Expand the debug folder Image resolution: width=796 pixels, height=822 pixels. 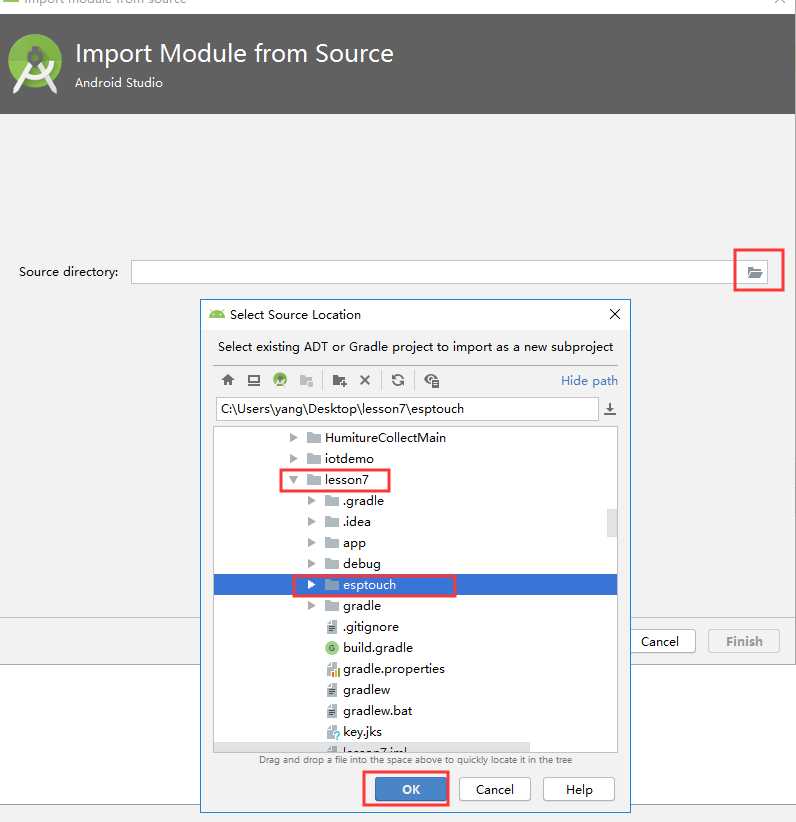click(x=311, y=564)
